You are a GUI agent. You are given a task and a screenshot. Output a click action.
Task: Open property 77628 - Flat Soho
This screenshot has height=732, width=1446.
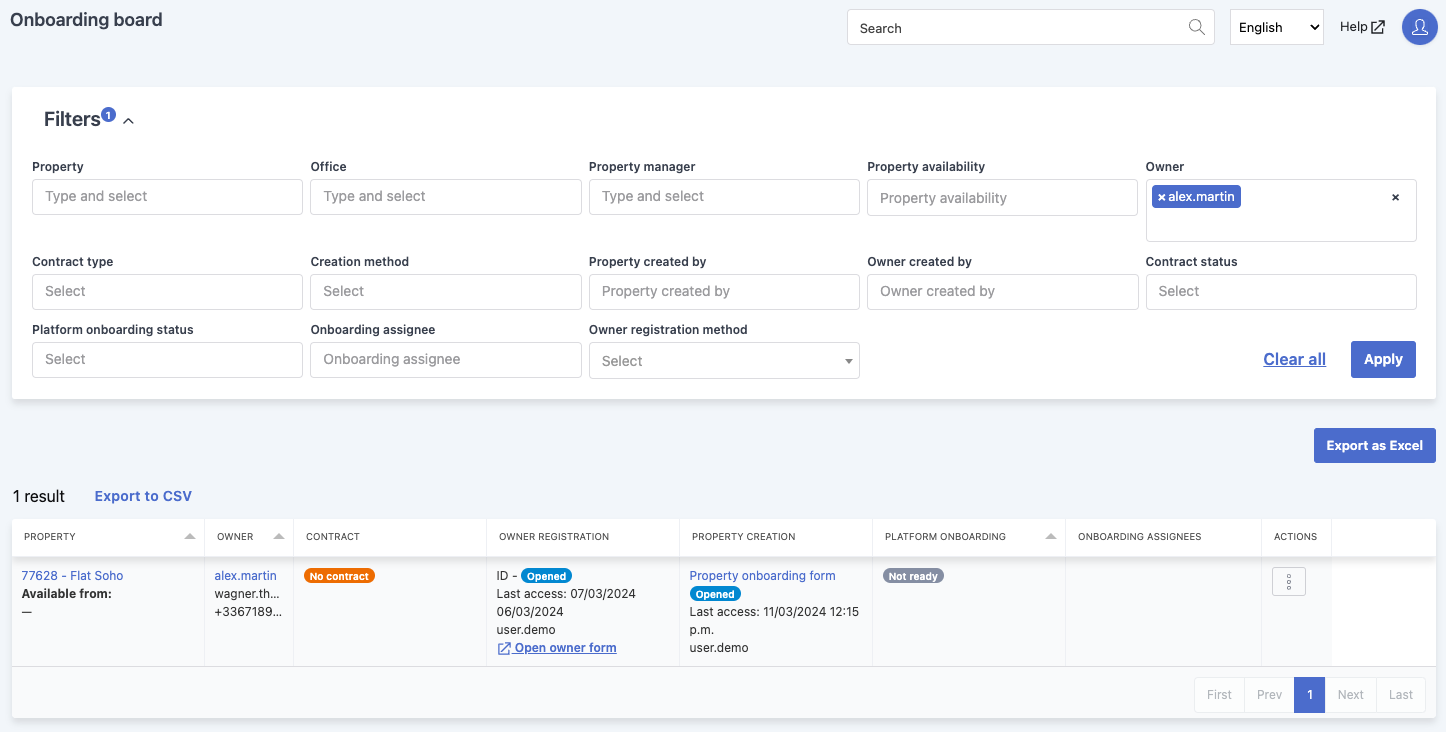tap(72, 575)
